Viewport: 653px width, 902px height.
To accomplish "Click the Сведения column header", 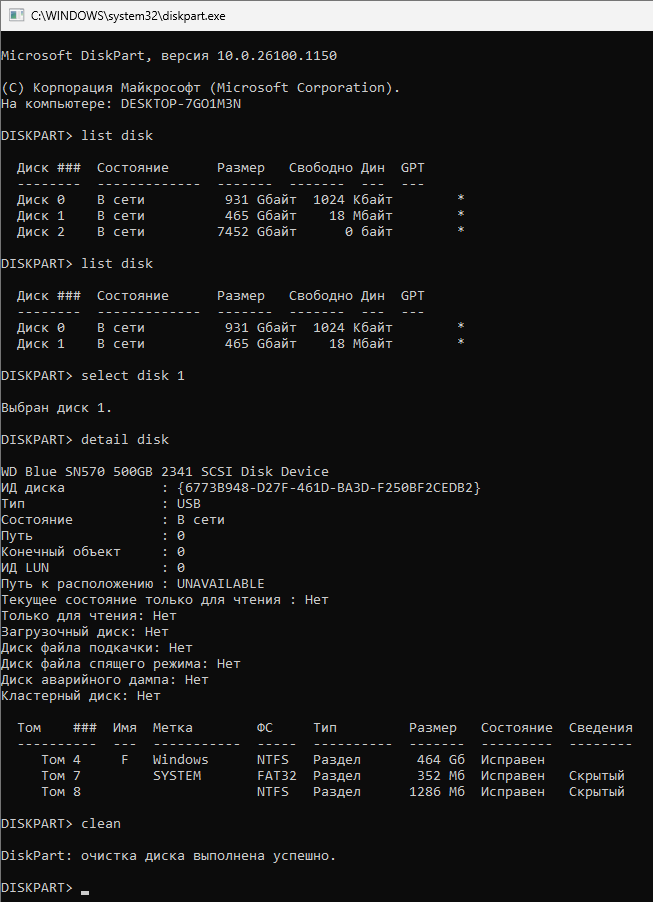I will point(601,728).
